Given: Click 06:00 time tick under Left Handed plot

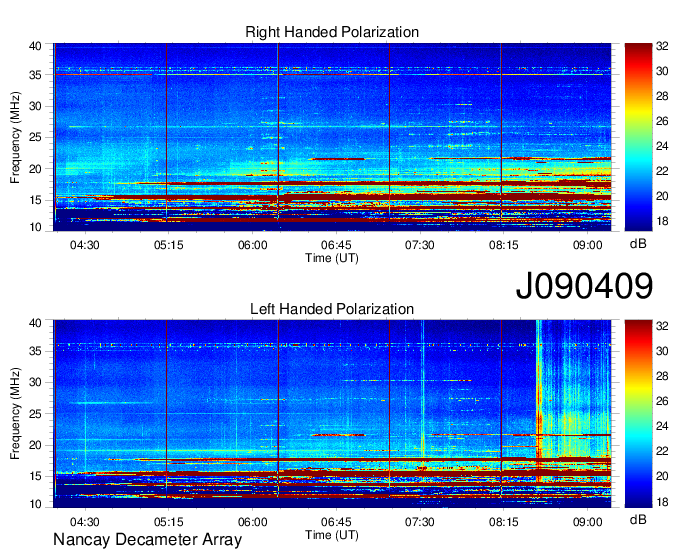Looking at the screenshot, I should (x=252, y=522).
